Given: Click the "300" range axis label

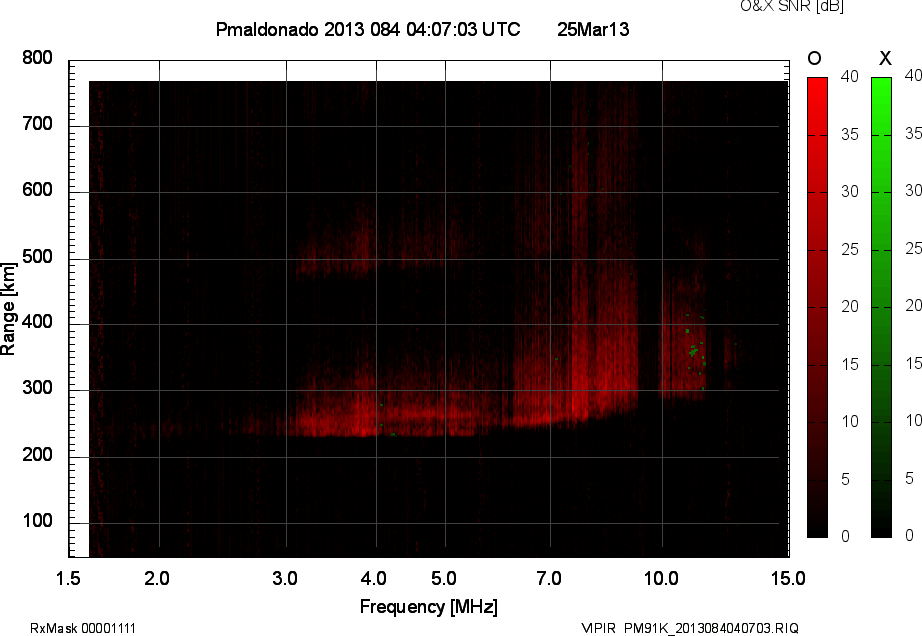Looking at the screenshot, I should [37, 388].
